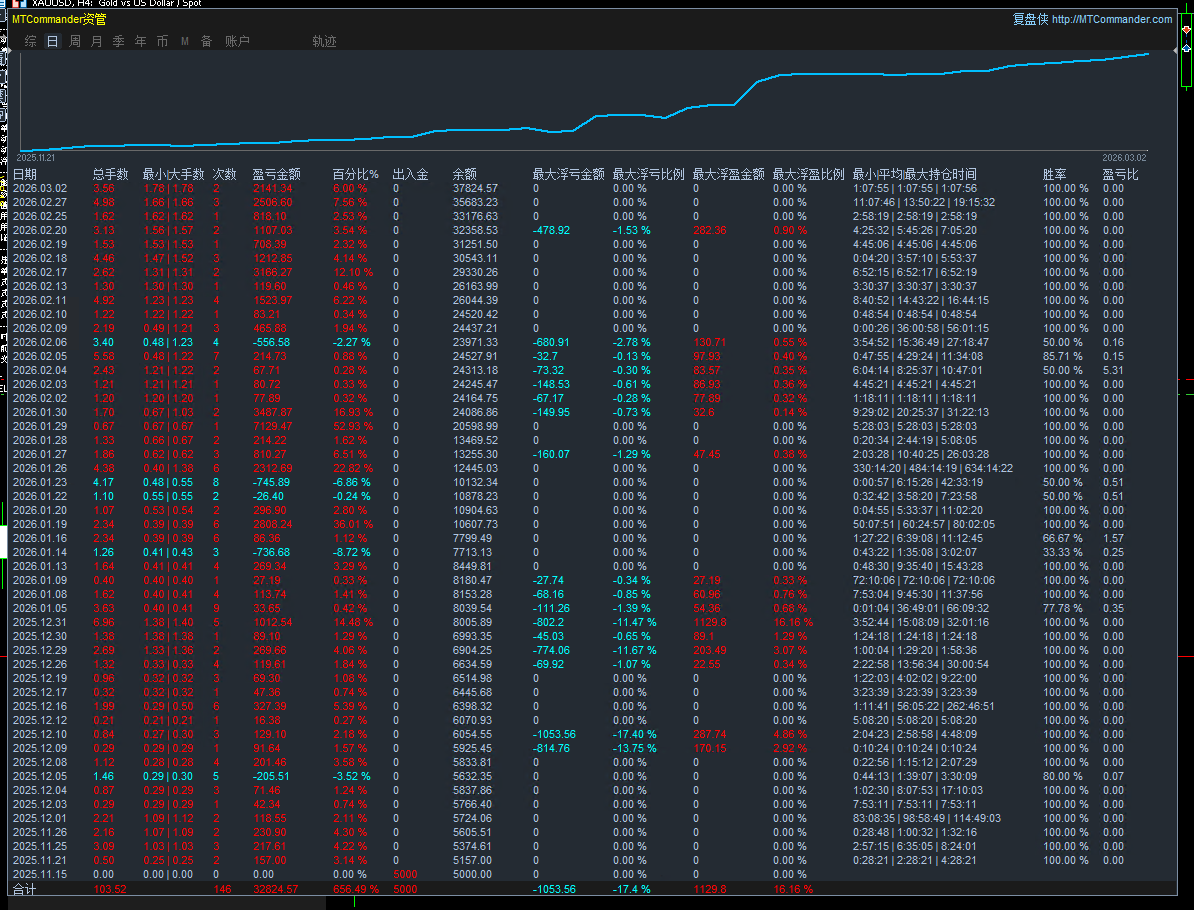The width and height of the screenshot is (1194, 910).
Task: Open the 年 yearly statistics tab
Action: click(x=141, y=41)
